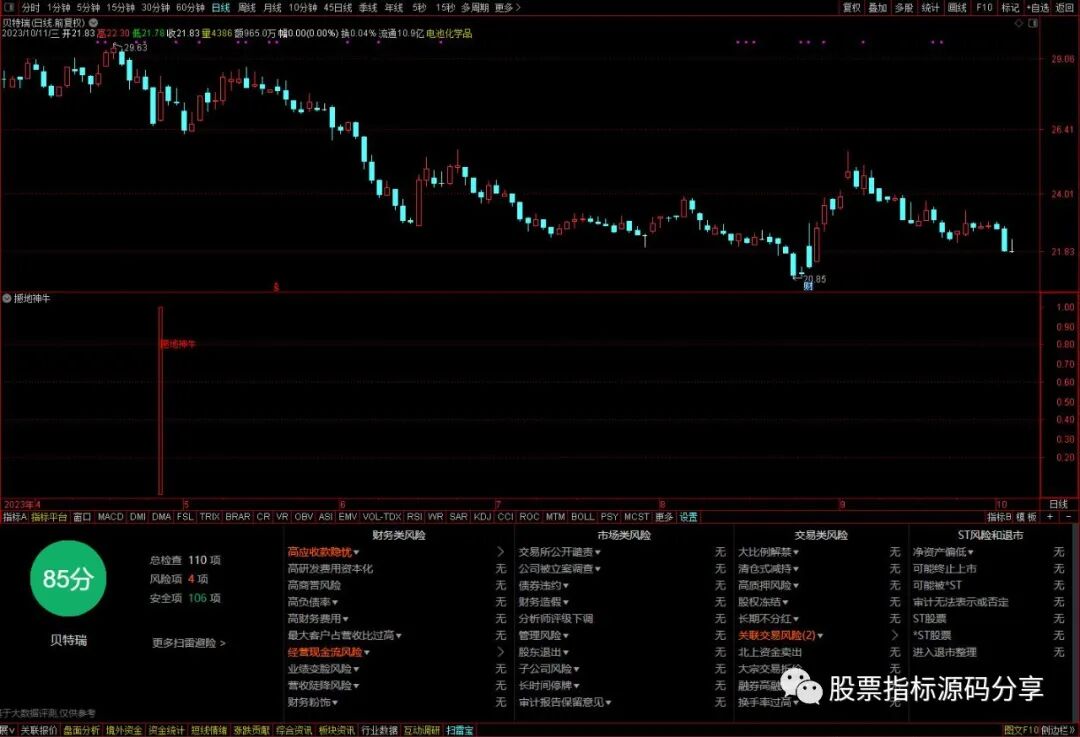Select the MACD indicator tab
This screenshot has height=737, width=1080.
[x=110, y=517]
